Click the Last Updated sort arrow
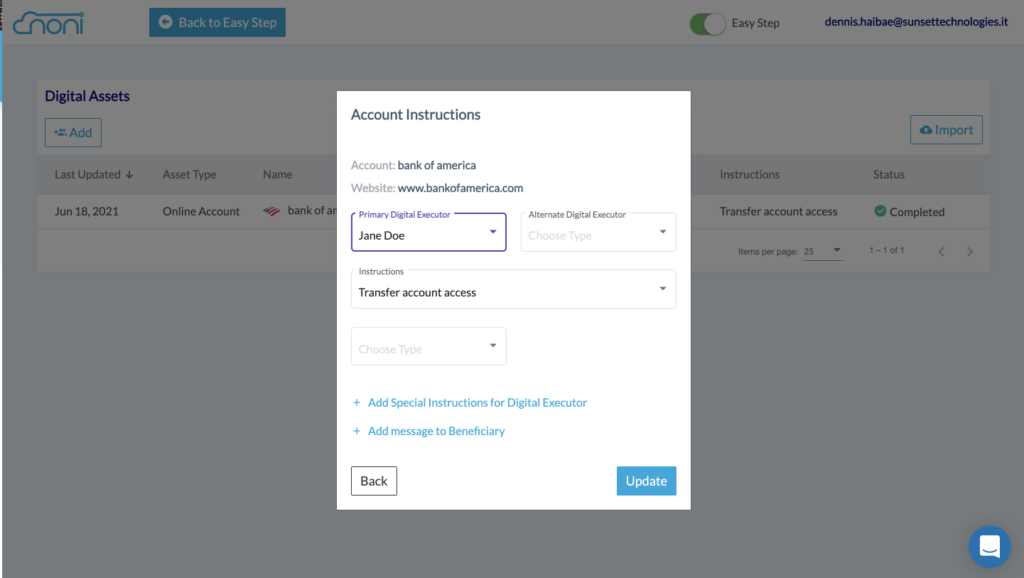The width and height of the screenshot is (1024, 578). (129, 174)
